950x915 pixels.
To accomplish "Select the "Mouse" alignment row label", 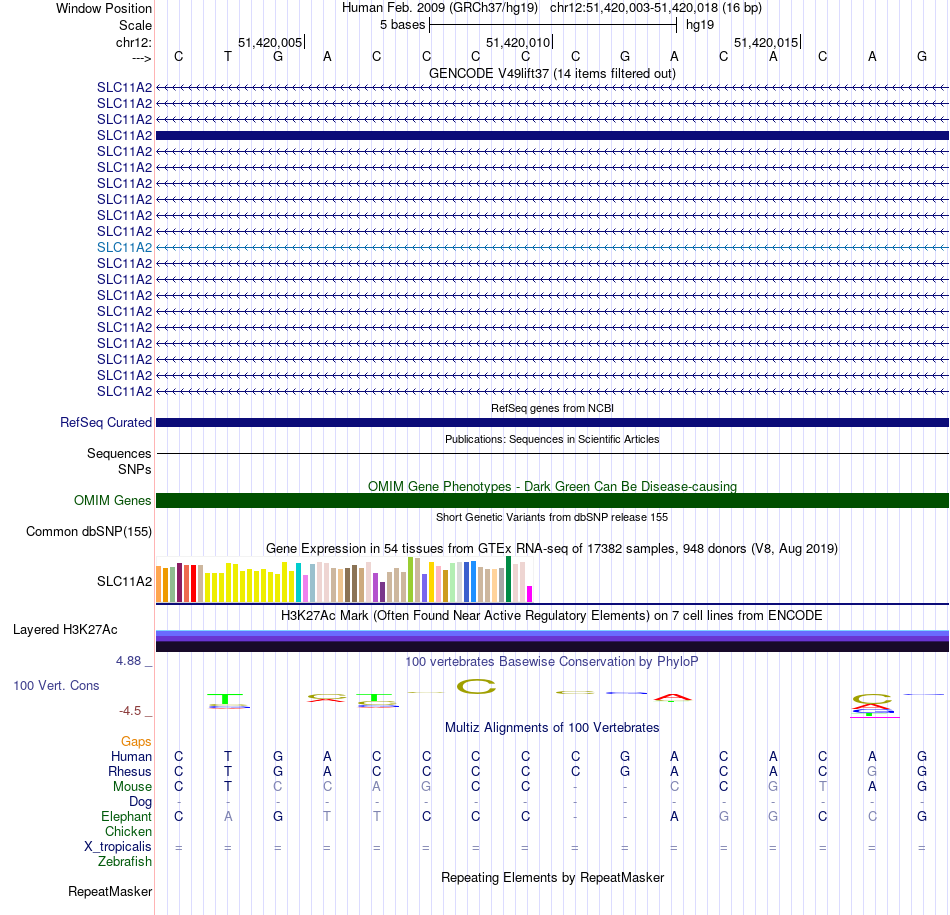I will [x=132, y=787].
